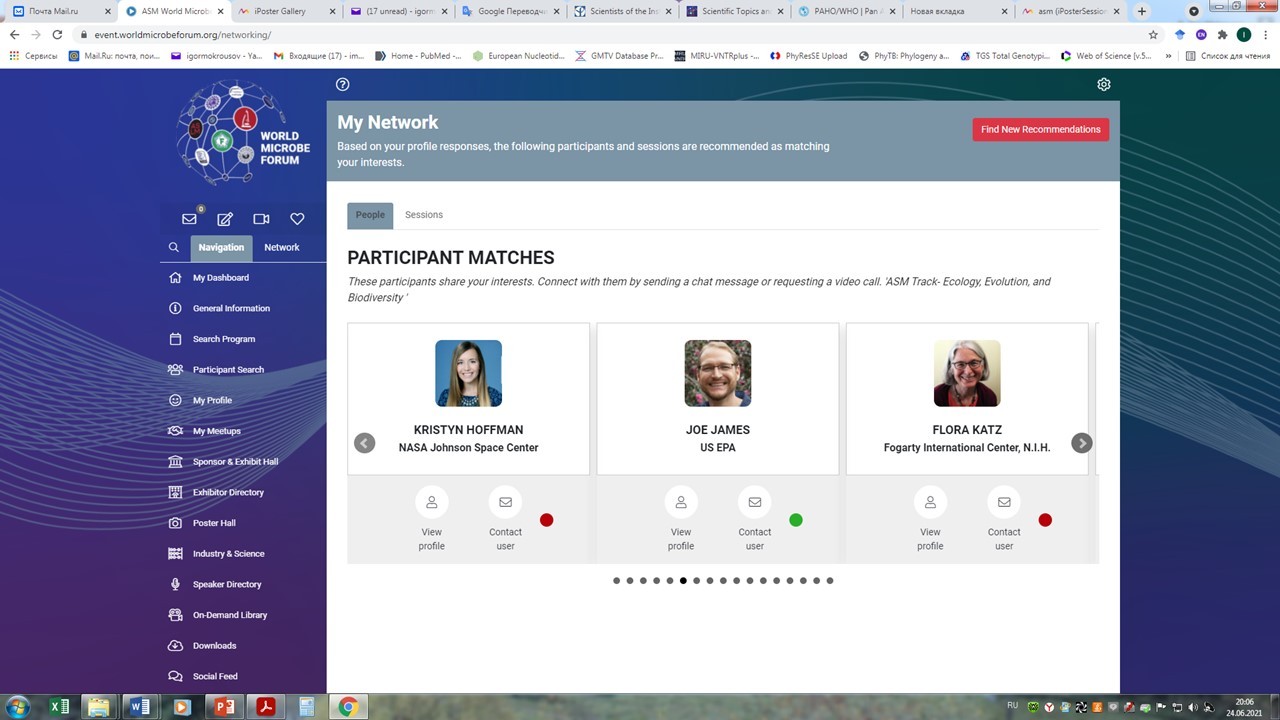Open the notes pencil icon in sidebar

pos(225,219)
